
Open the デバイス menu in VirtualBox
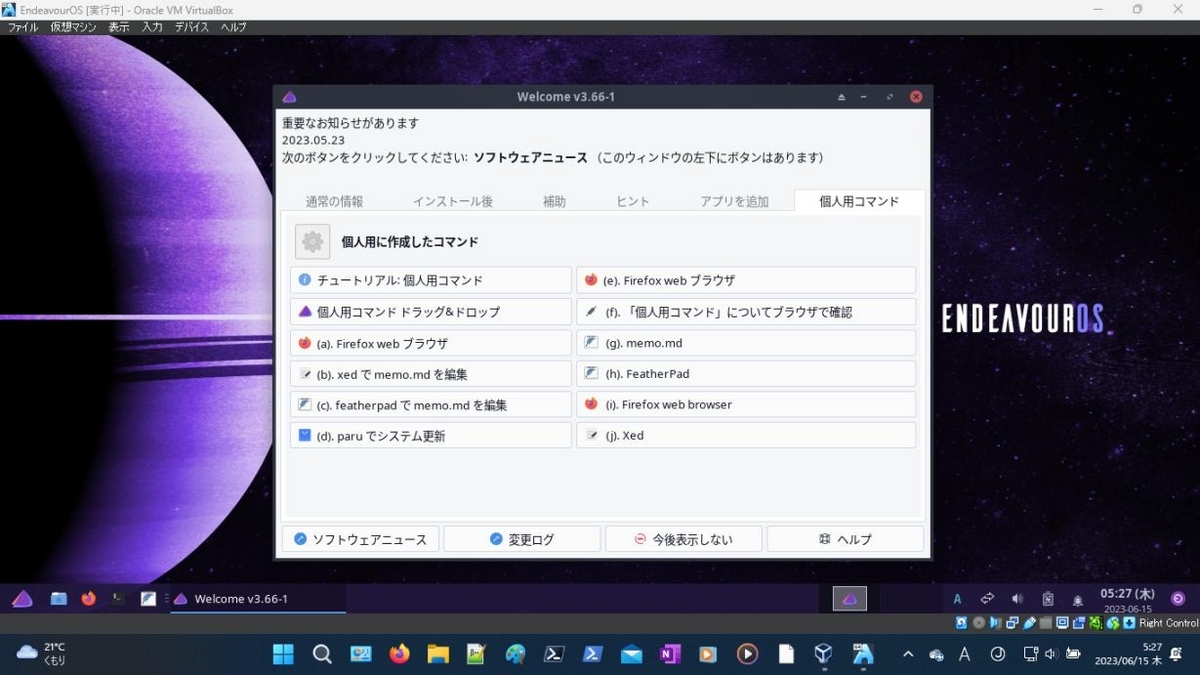[x=192, y=27]
